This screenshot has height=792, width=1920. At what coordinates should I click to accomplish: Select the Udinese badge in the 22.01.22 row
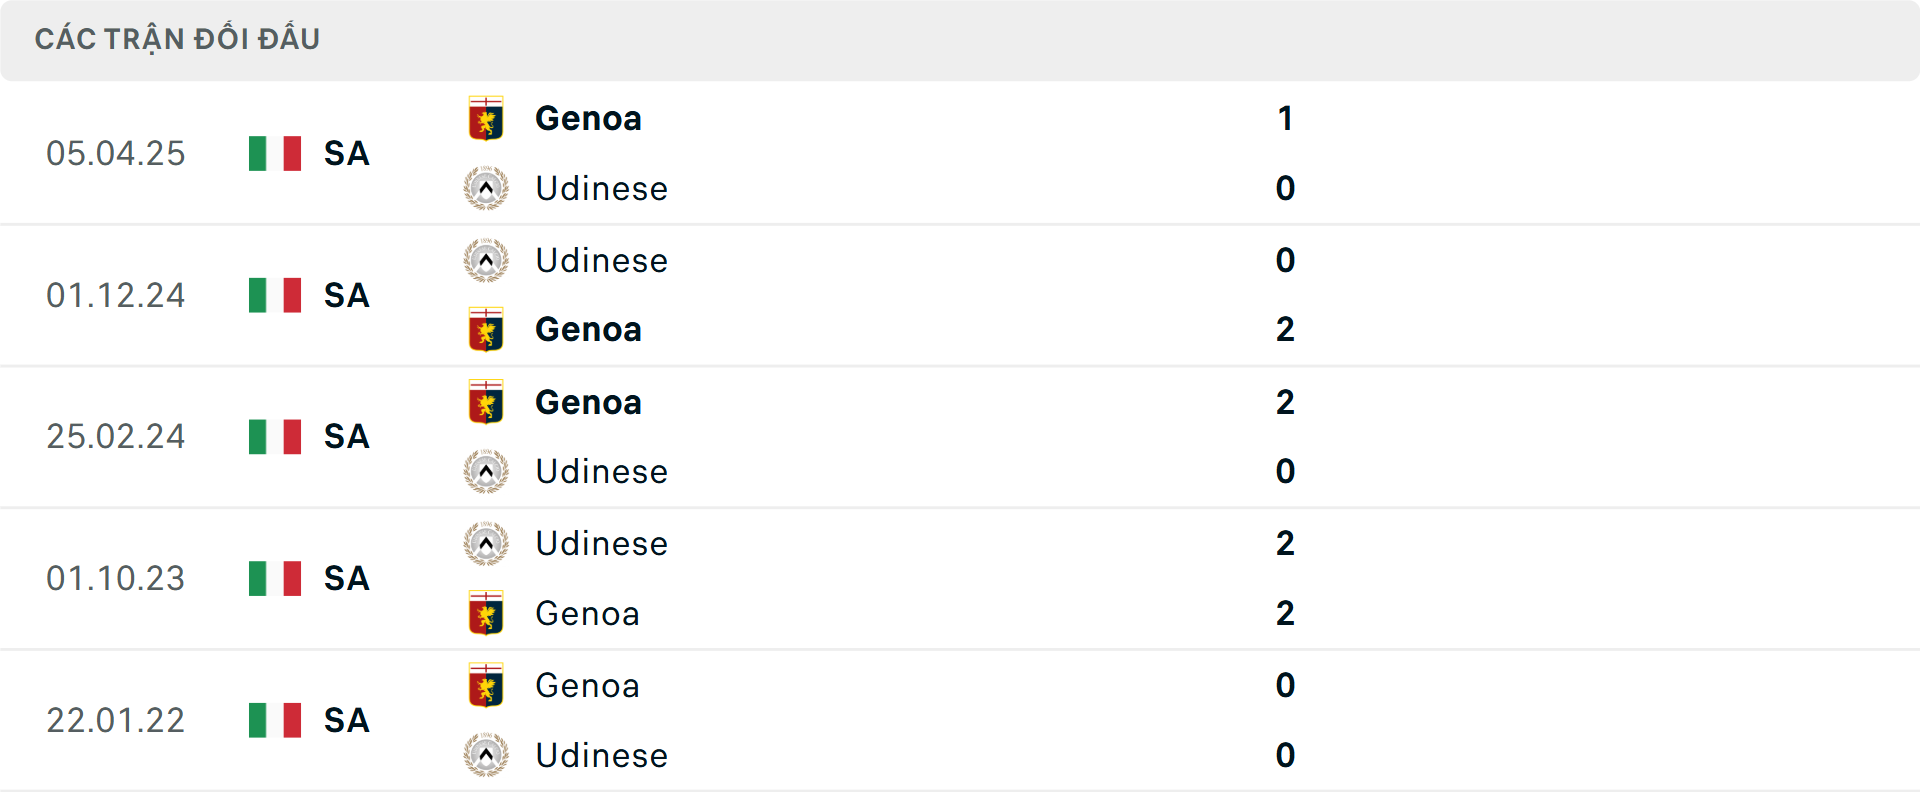point(487,755)
